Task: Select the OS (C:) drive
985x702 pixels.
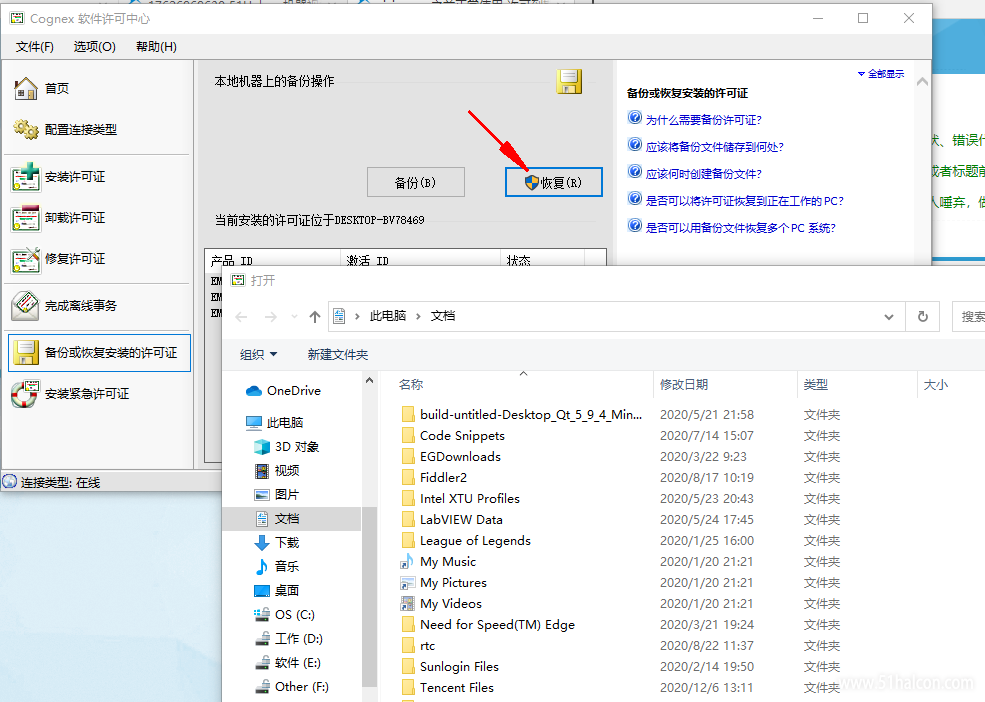Action: 284,615
